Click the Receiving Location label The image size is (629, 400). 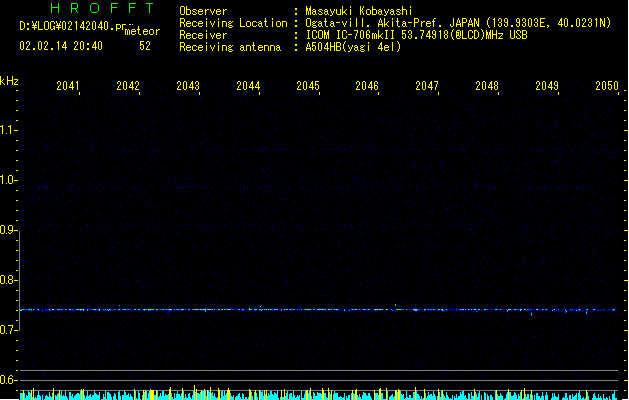pos(233,23)
